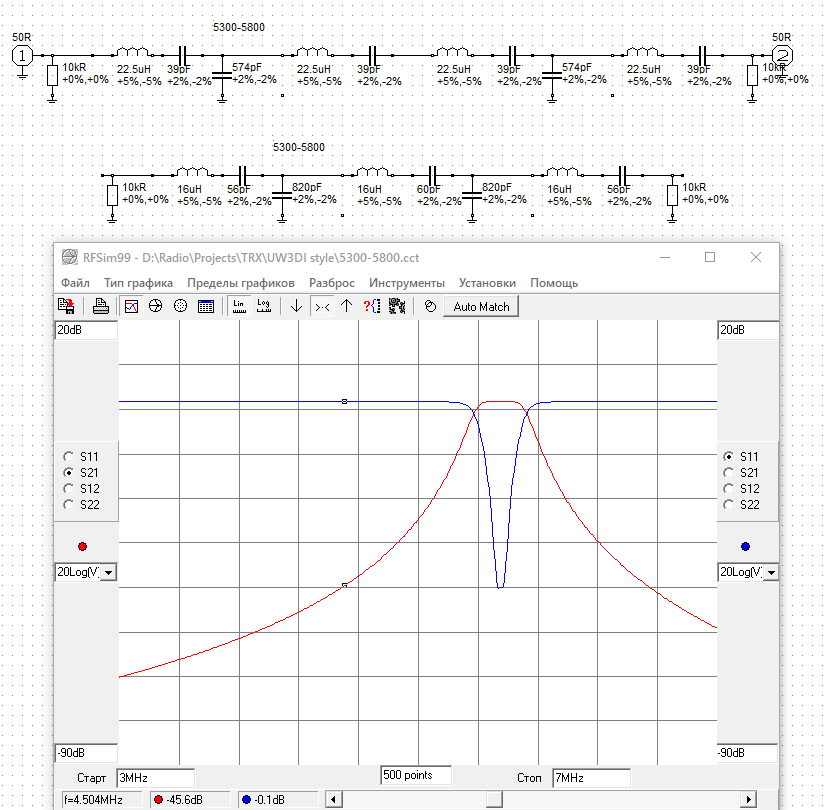Click the down arrow marker icon

(297, 307)
